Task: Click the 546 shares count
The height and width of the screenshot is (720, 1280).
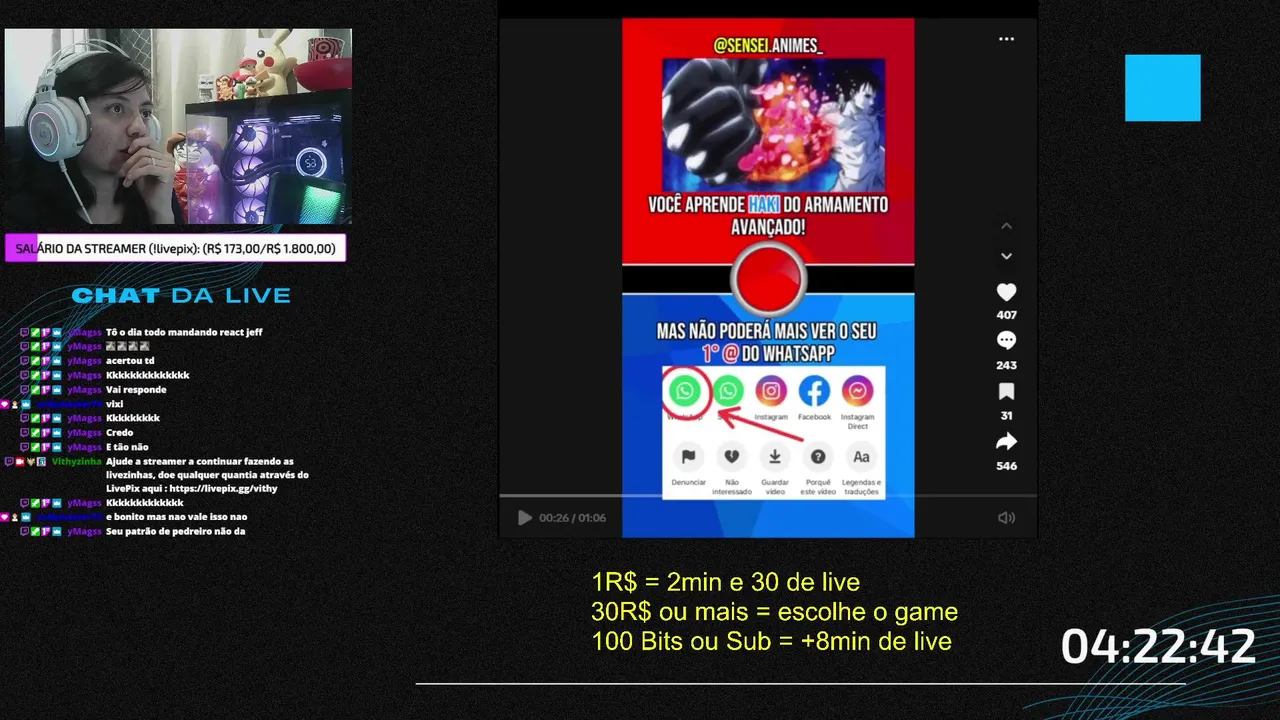Action: [1006, 466]
